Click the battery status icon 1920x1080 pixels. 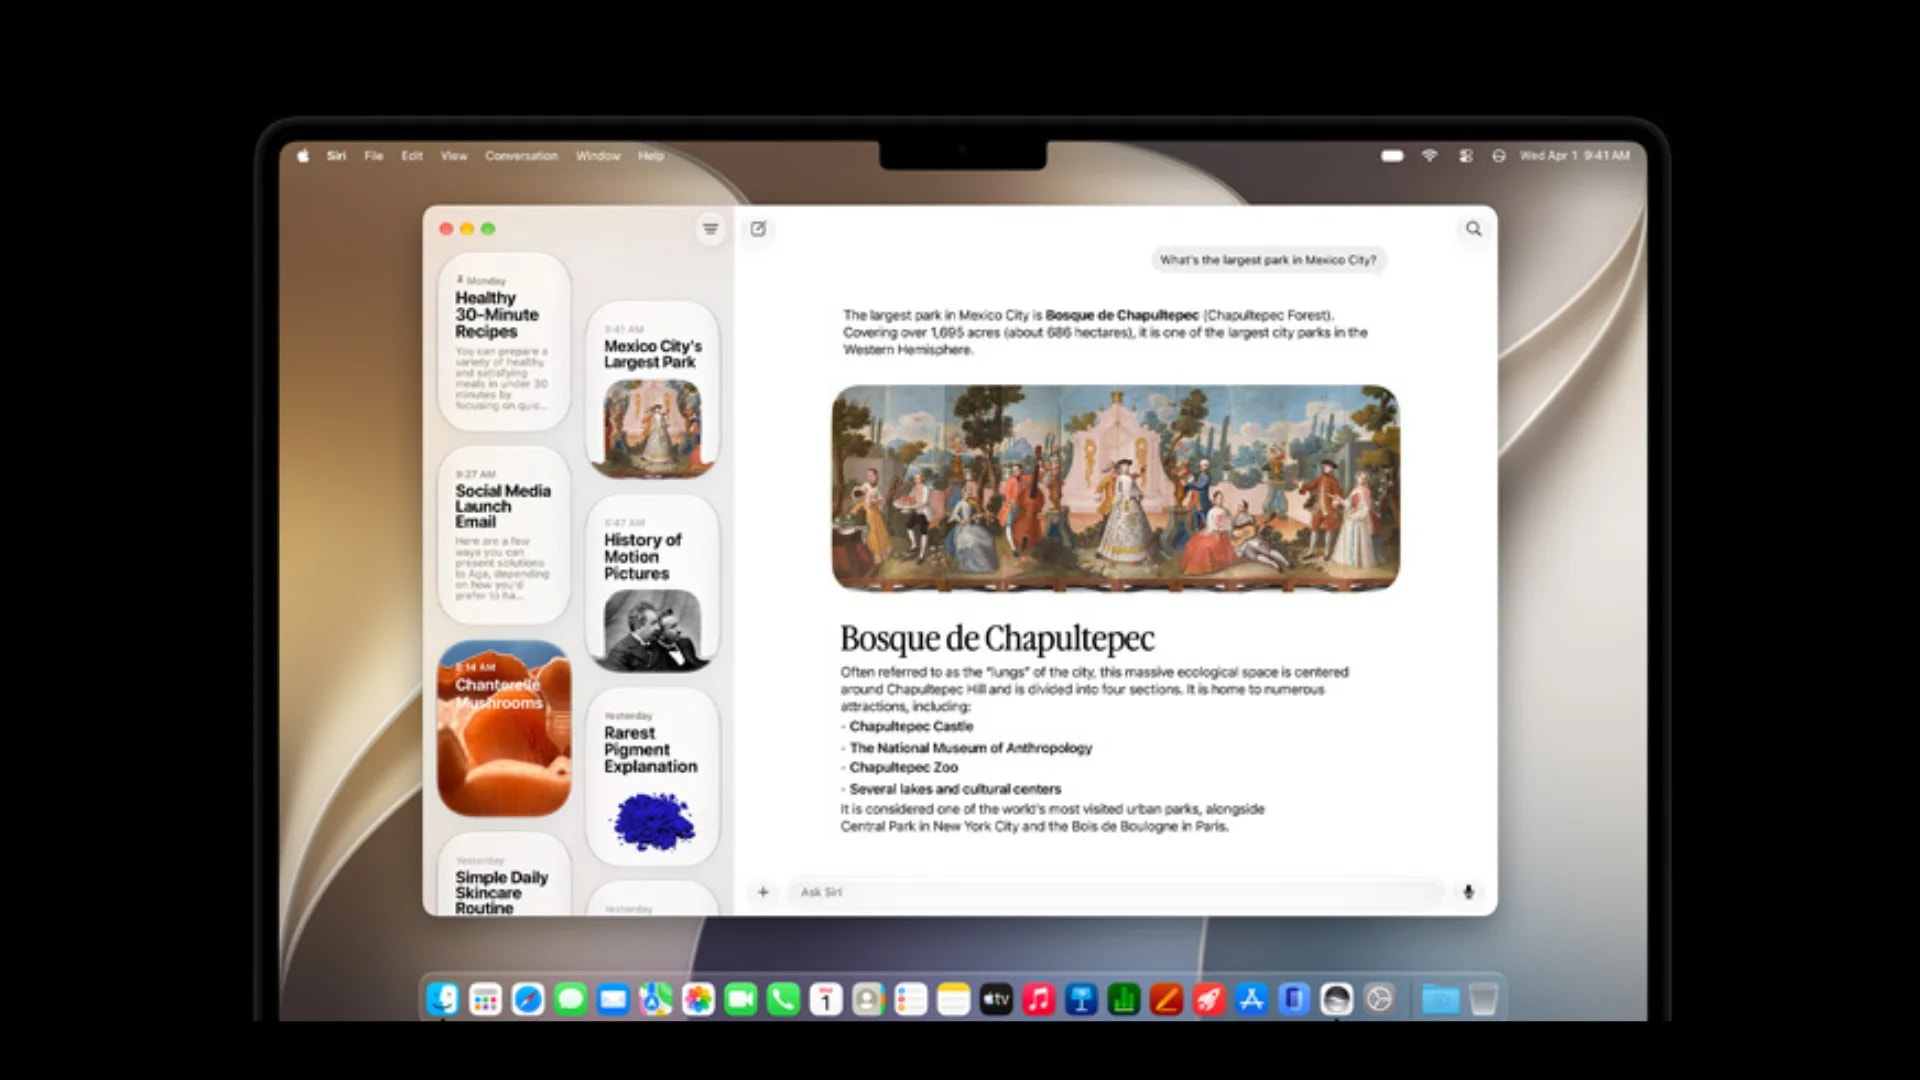coord(1392,156)
